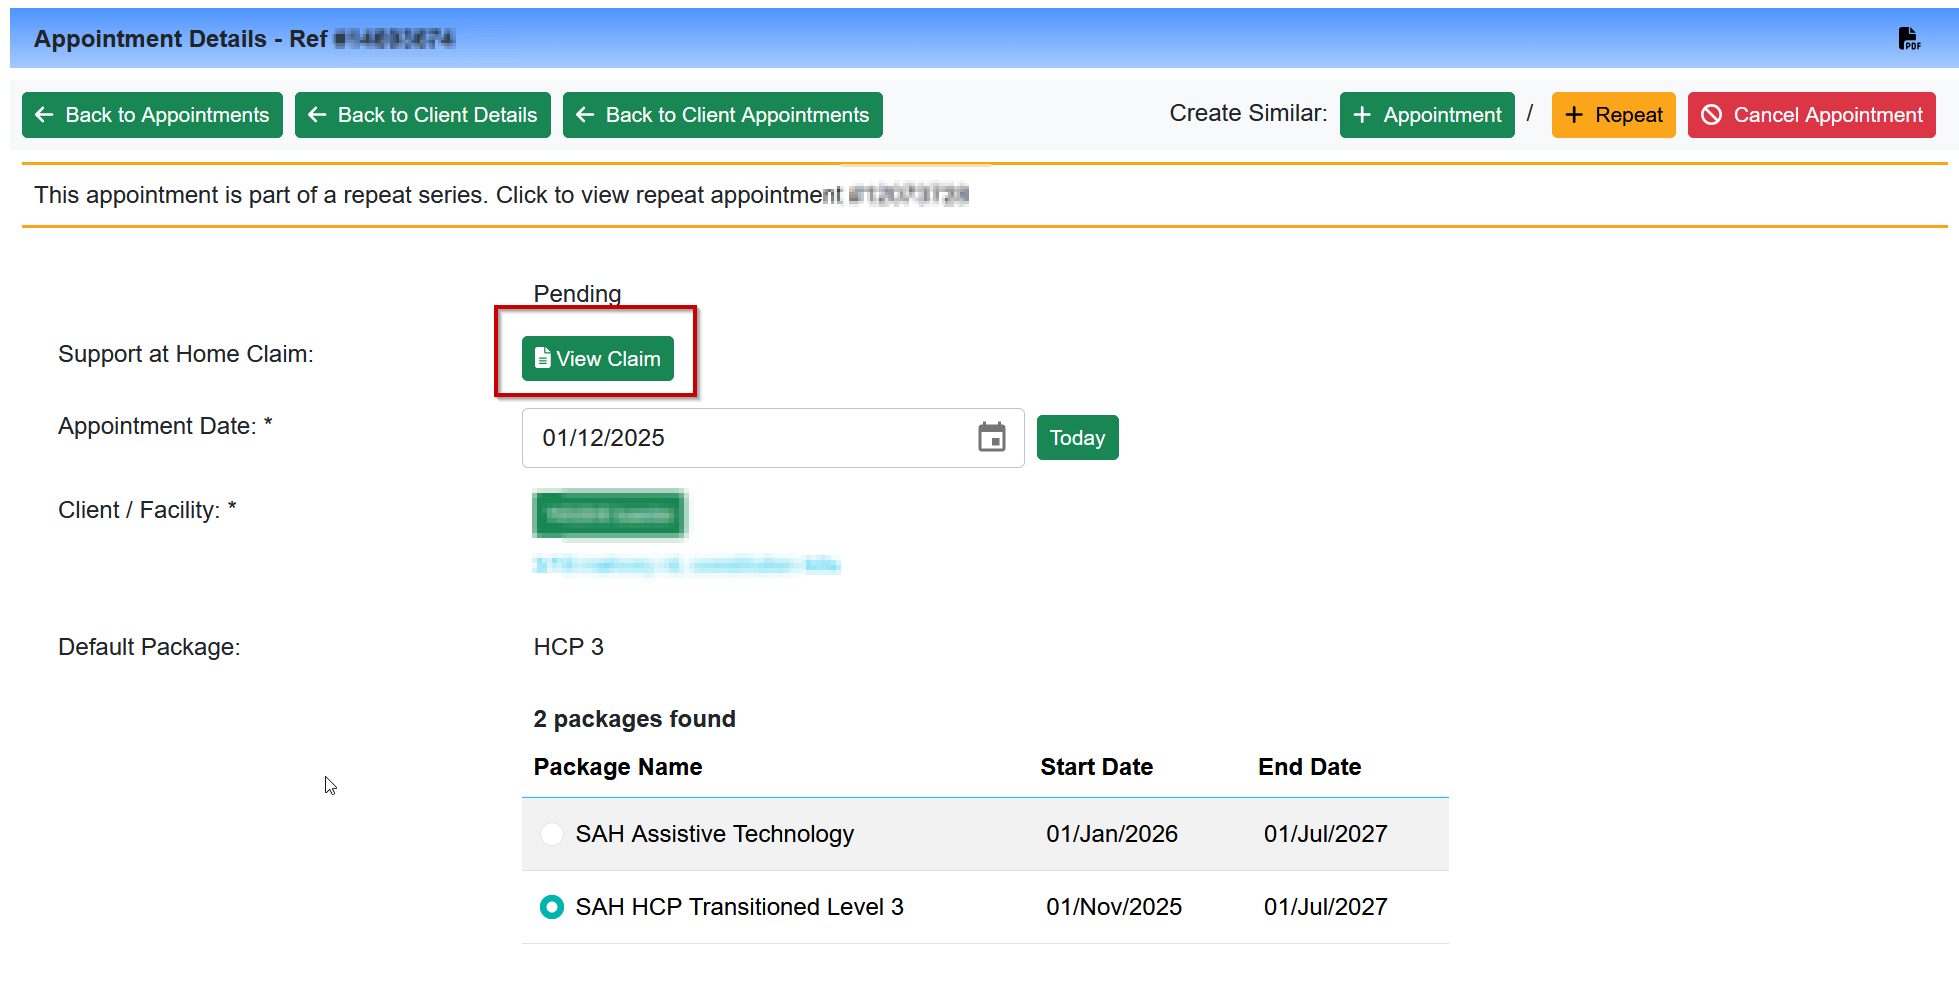This screenshot has width=1959, height=1000.
Task: Open the blurred client address link
Action: (x=687, y=565)
